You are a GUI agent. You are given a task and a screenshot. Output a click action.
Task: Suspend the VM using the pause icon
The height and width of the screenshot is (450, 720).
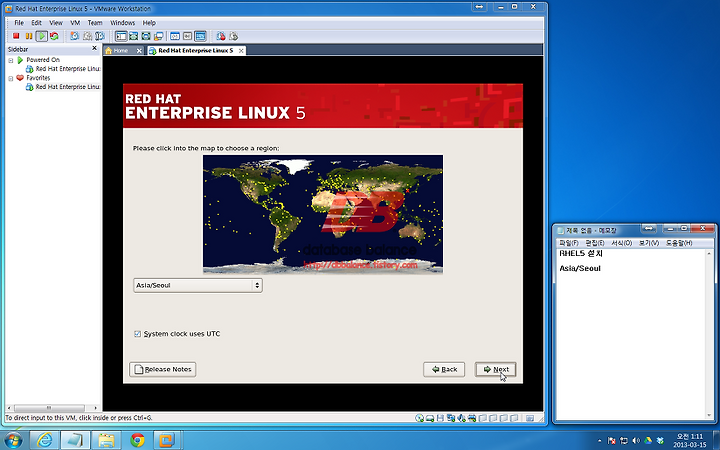point(29,36)
